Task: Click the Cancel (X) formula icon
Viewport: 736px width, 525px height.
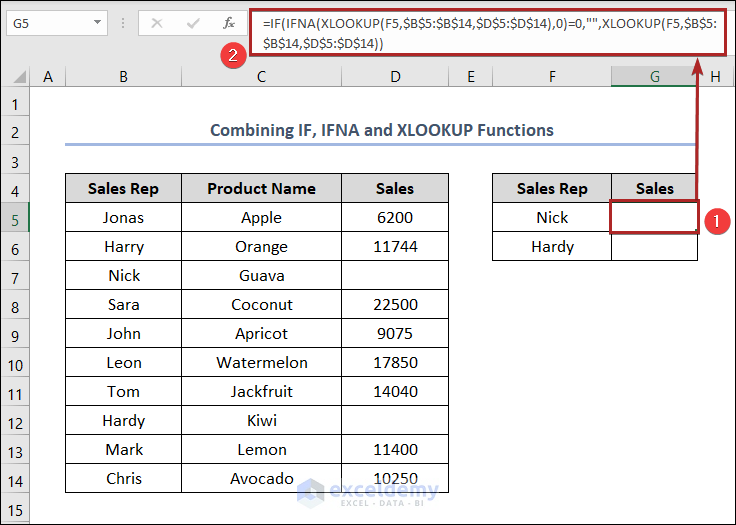Action: click(x=157, y=22)
